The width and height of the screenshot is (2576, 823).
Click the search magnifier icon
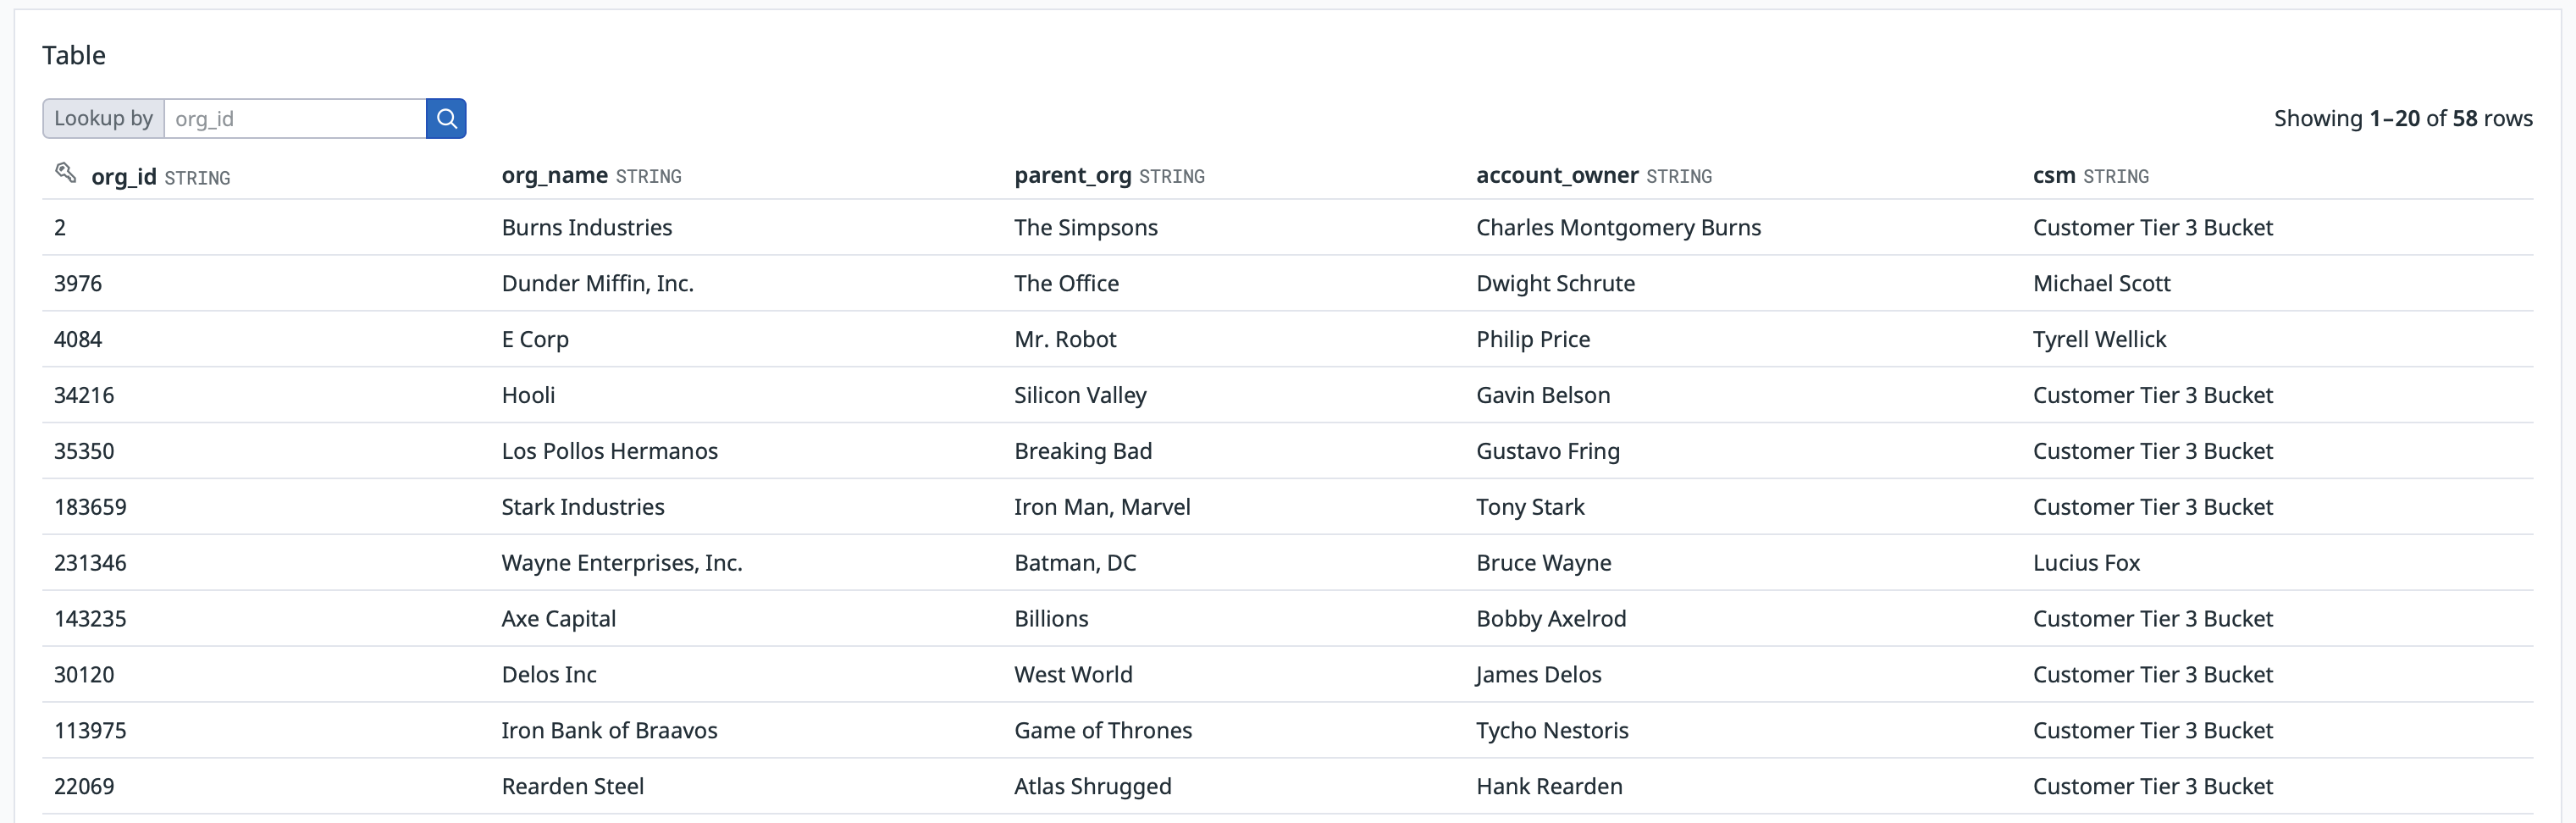point(446,118)
